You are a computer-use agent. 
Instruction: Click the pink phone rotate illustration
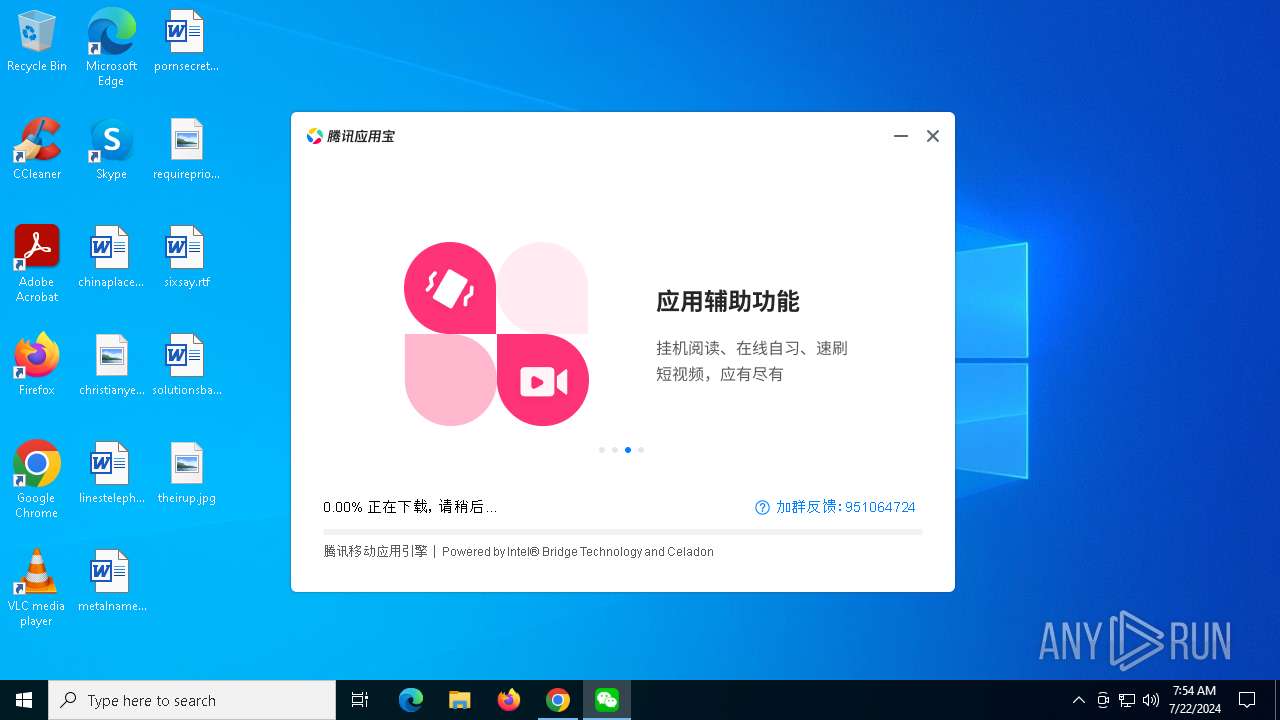click(450, 288)
